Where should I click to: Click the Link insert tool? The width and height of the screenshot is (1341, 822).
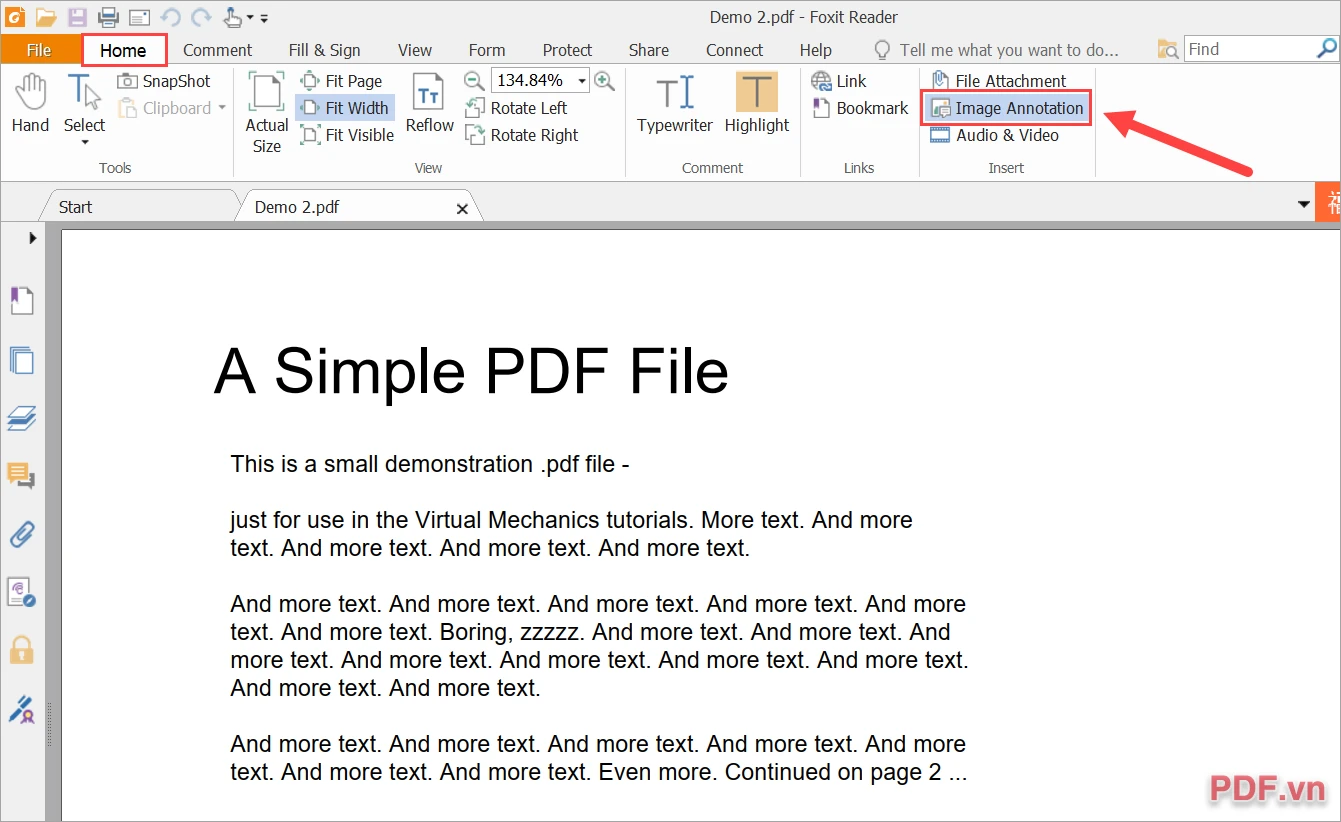839,81
